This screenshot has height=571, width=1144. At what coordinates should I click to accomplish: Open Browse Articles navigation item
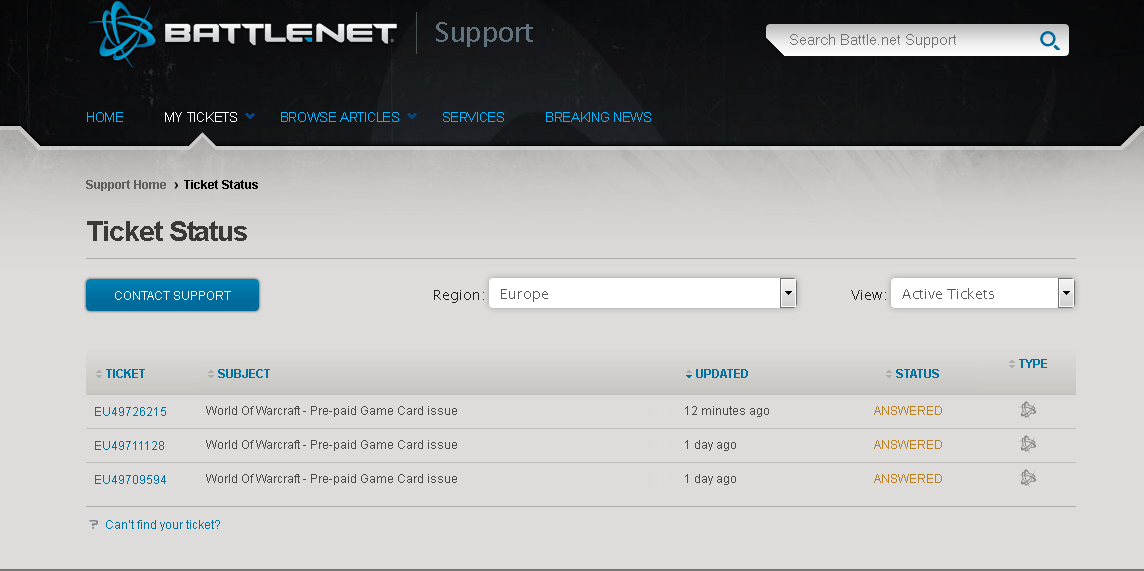coord(340,117)
